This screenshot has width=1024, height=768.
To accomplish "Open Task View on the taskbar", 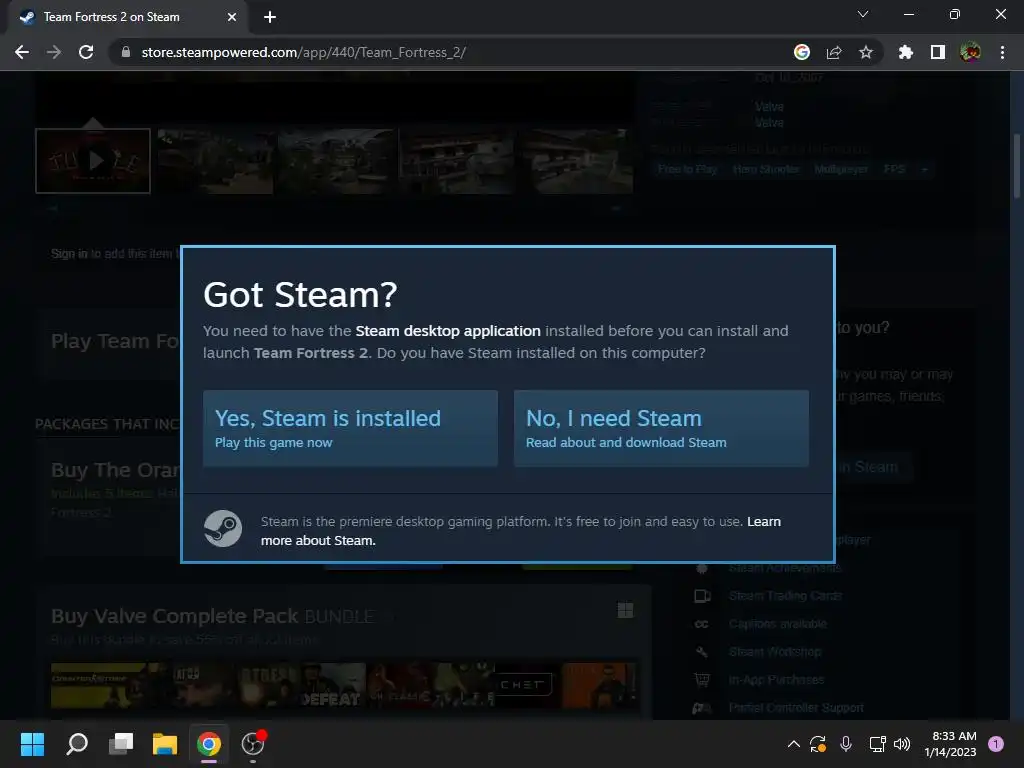I will click(121, 744).
